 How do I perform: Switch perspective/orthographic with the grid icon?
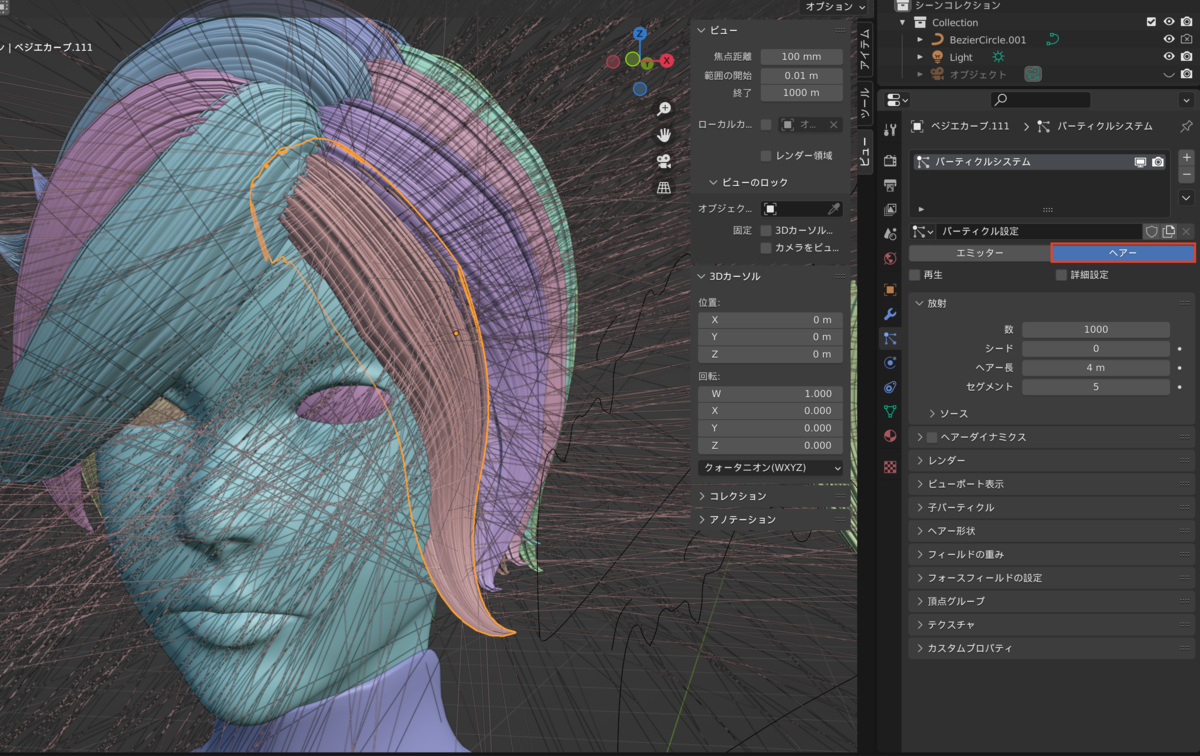tap(664, 188)
